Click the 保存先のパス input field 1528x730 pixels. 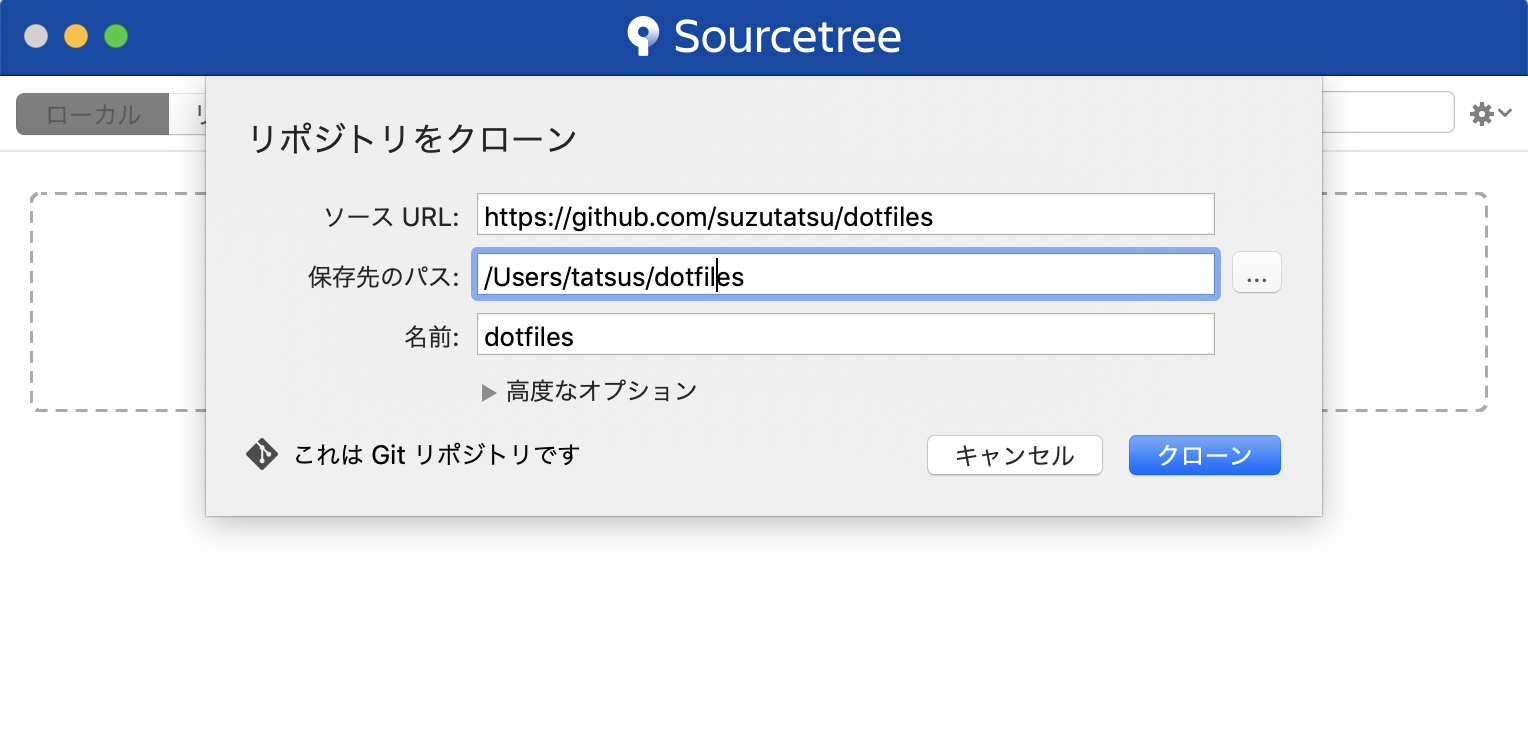point(845,274)
